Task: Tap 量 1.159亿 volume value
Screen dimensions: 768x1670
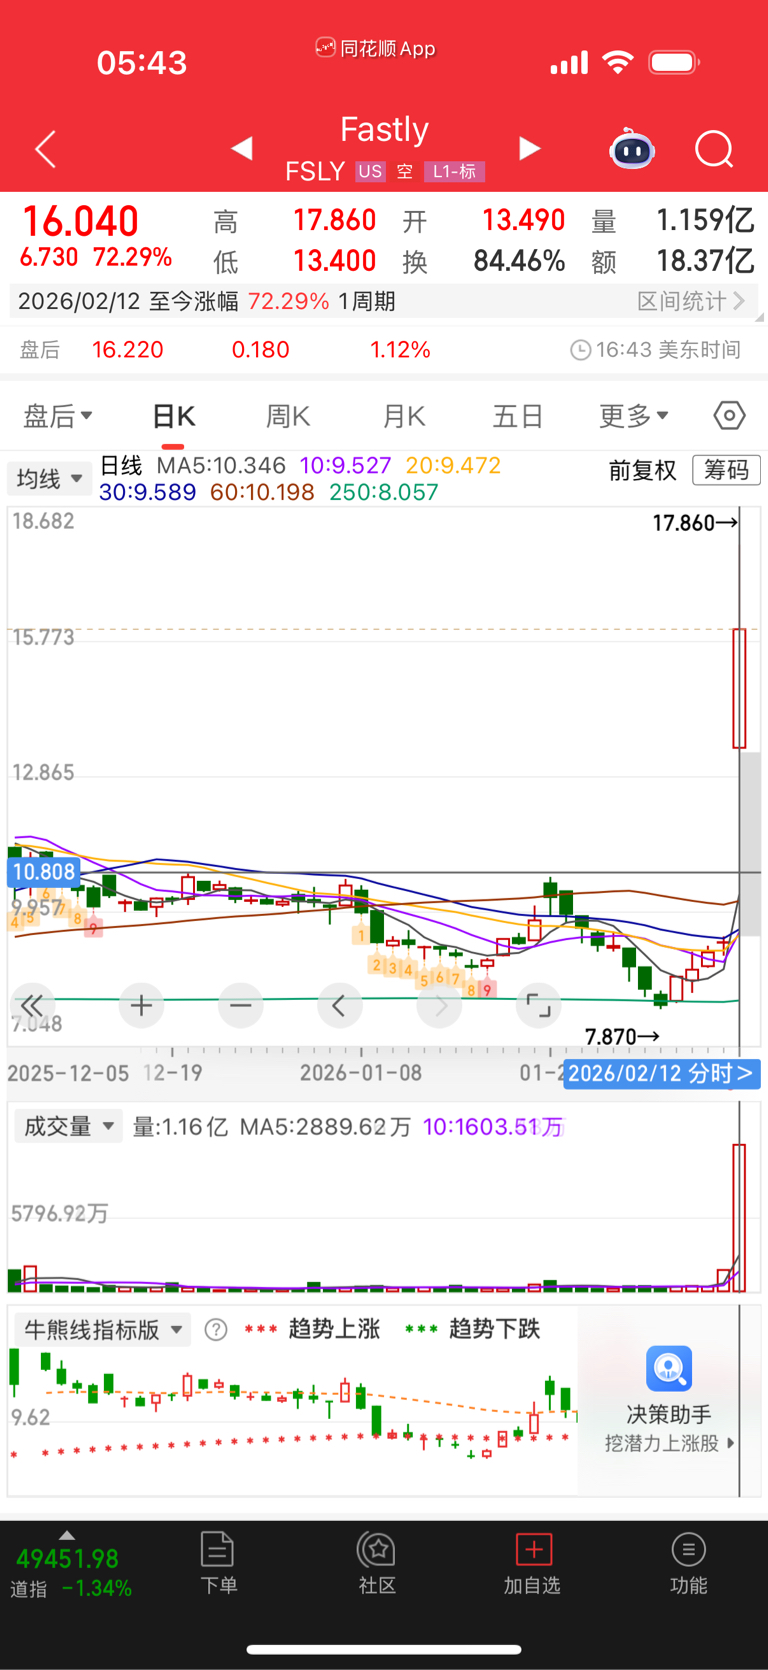Action: (x=673, y=220)
